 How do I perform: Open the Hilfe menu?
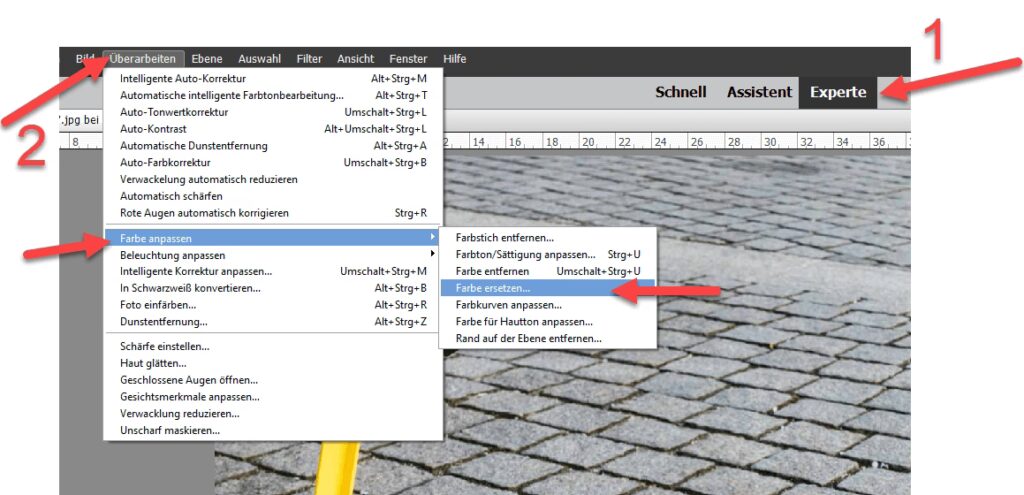tap(454, 59)
